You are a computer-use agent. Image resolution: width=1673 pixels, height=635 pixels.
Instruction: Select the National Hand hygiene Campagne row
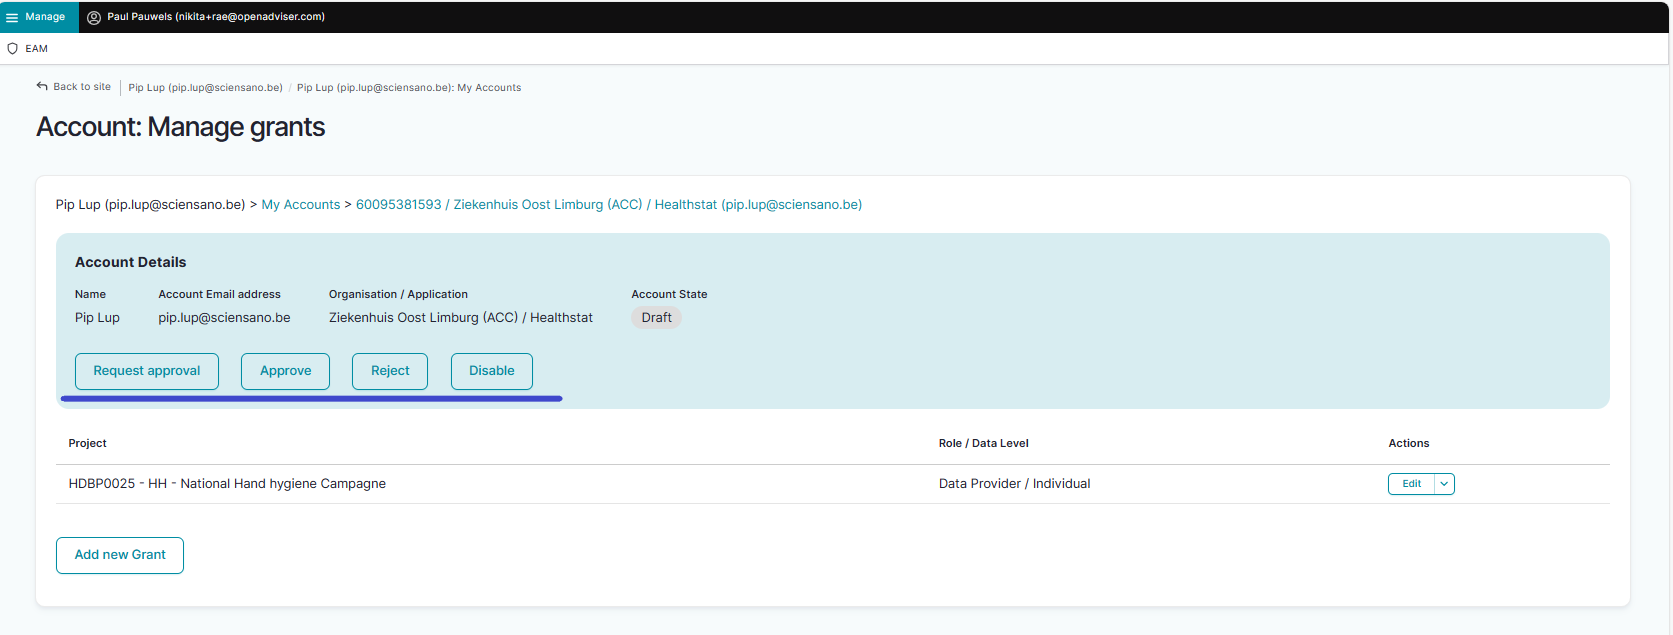point(227,484)
